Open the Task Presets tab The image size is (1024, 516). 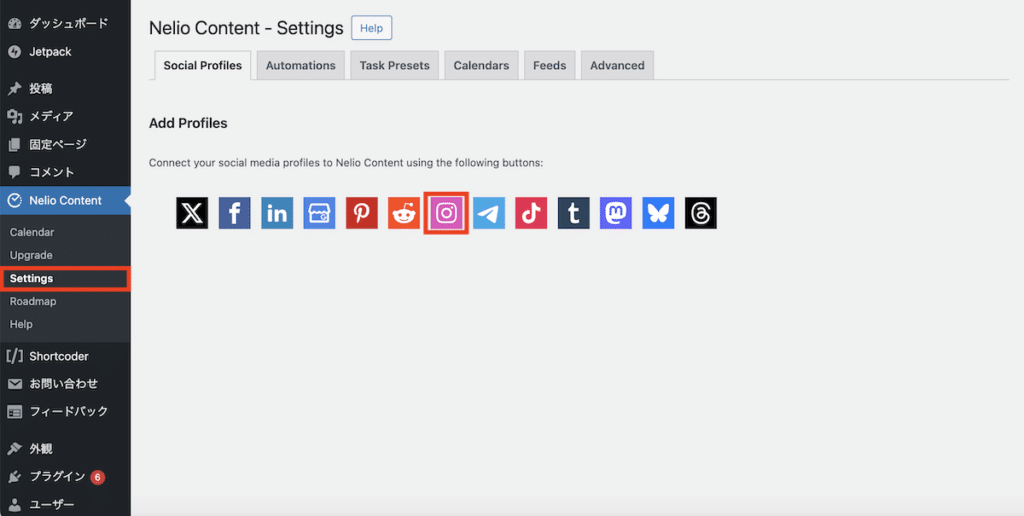pos(394,65)
